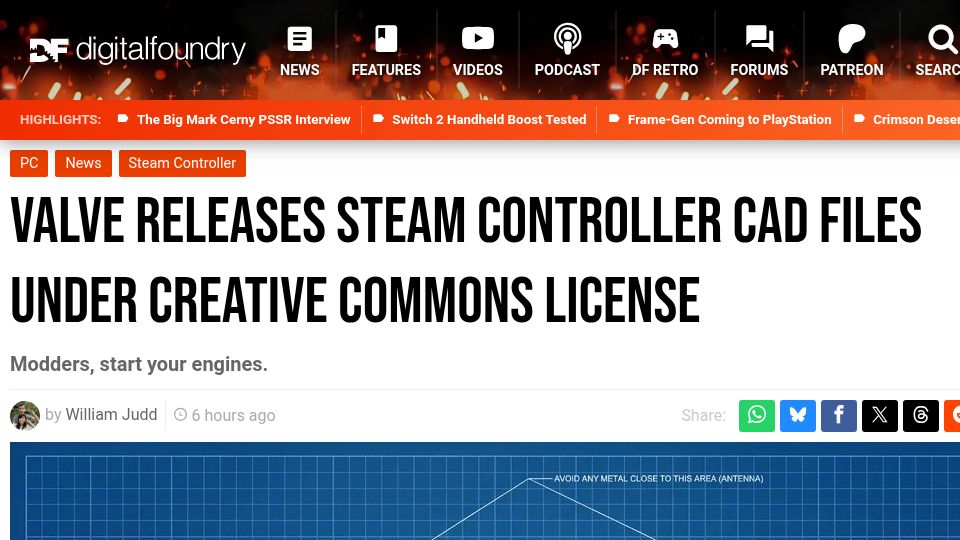The height and width of the screenshot is (540, 960).
Task: Select the Steam Controller category tag
Action: [182, 163]
